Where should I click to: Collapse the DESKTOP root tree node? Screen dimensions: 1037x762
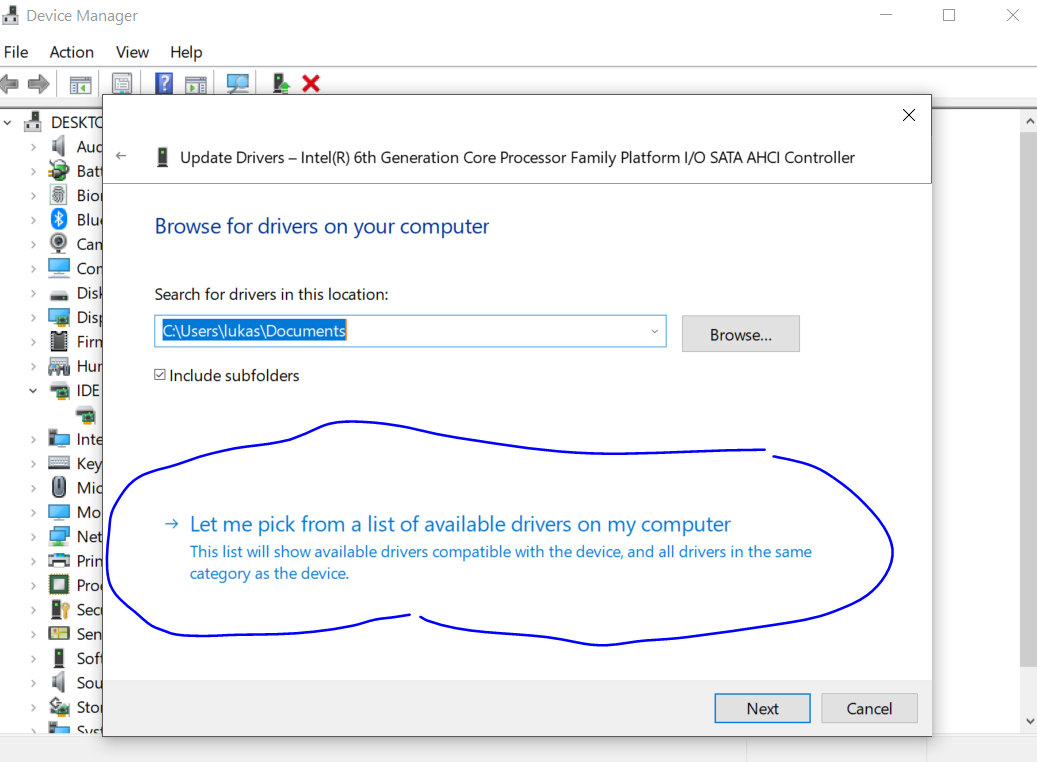click(8, 122)
